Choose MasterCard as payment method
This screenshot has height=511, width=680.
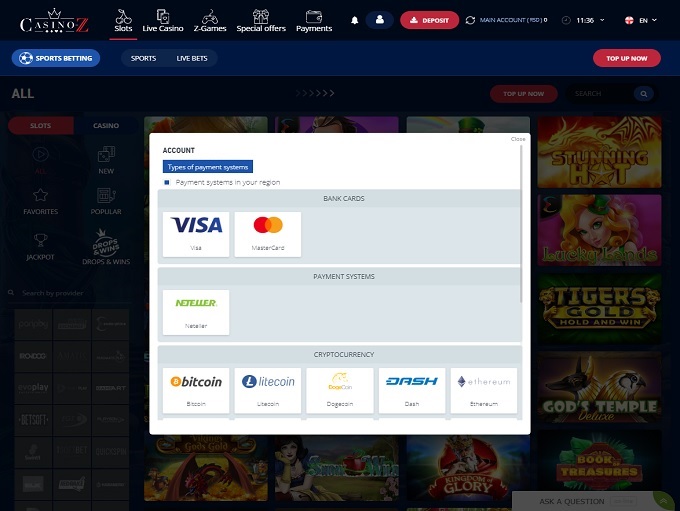click(x=268, y=233)
